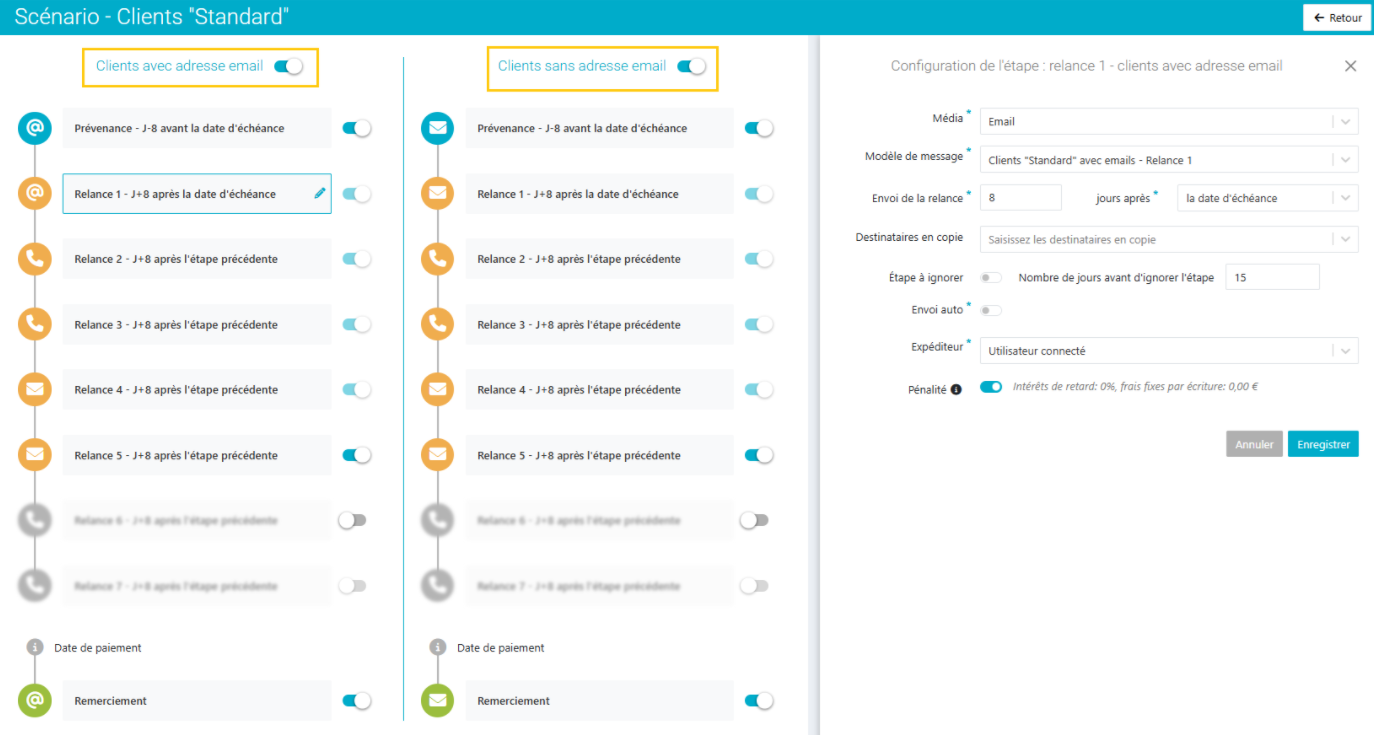The height and width of the screenshot is (735, 1374).
Task: Select the Prévenance step in no-email column
Action: tap(600, 128)
